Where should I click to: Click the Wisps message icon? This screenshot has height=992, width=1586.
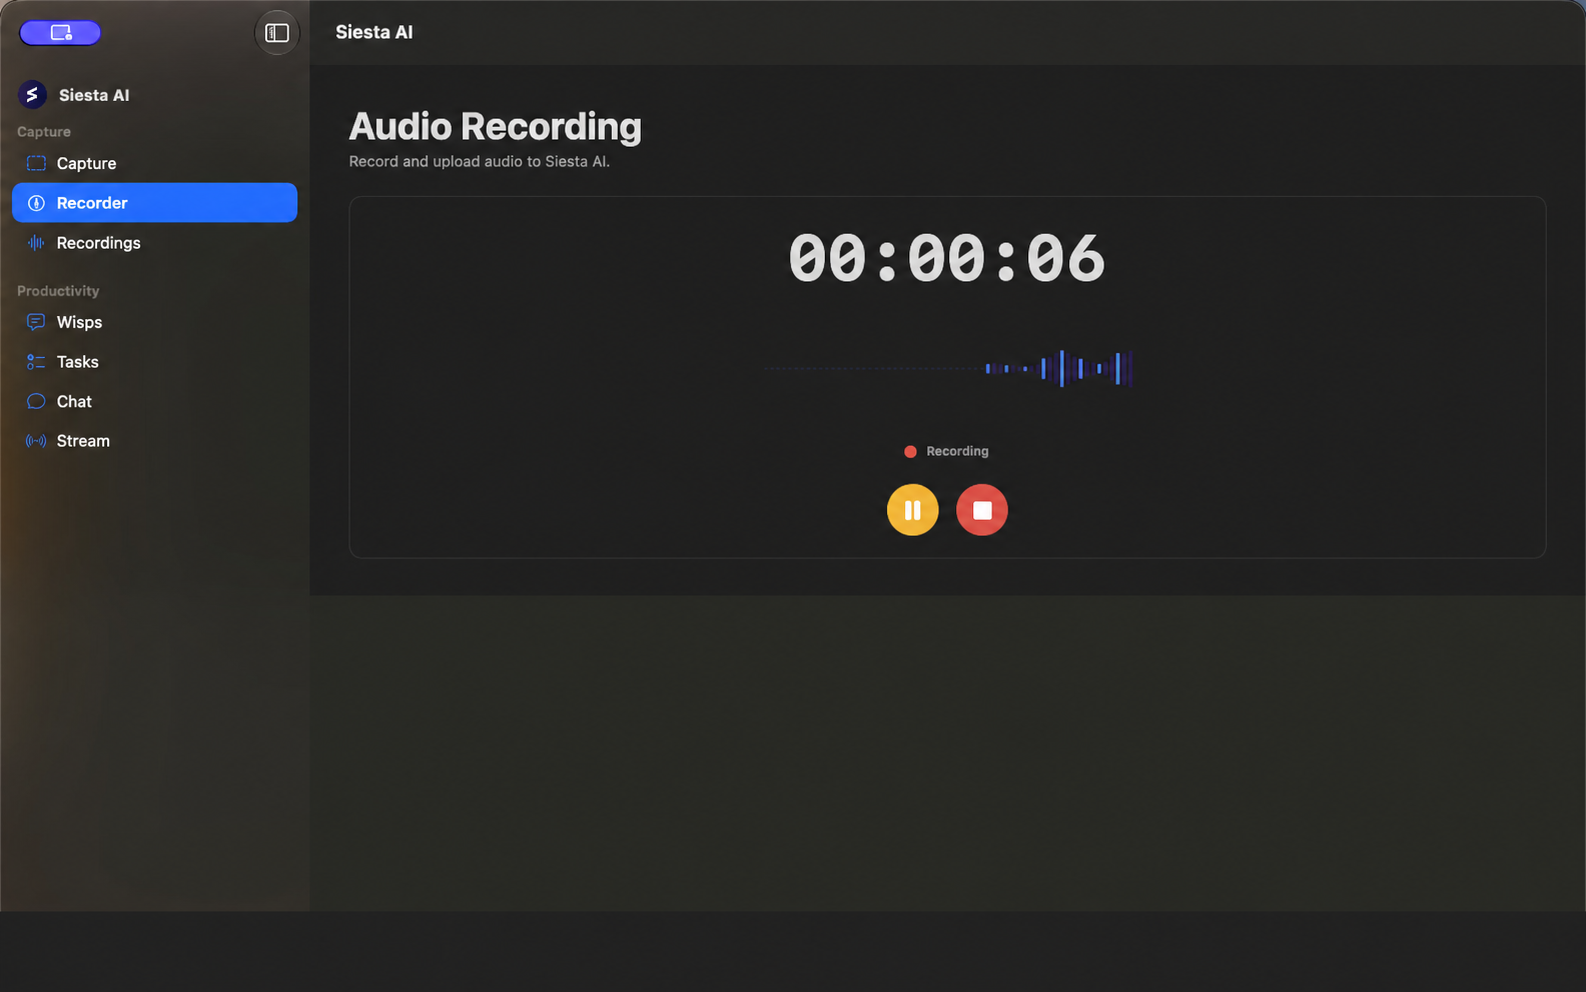[36, 322]
